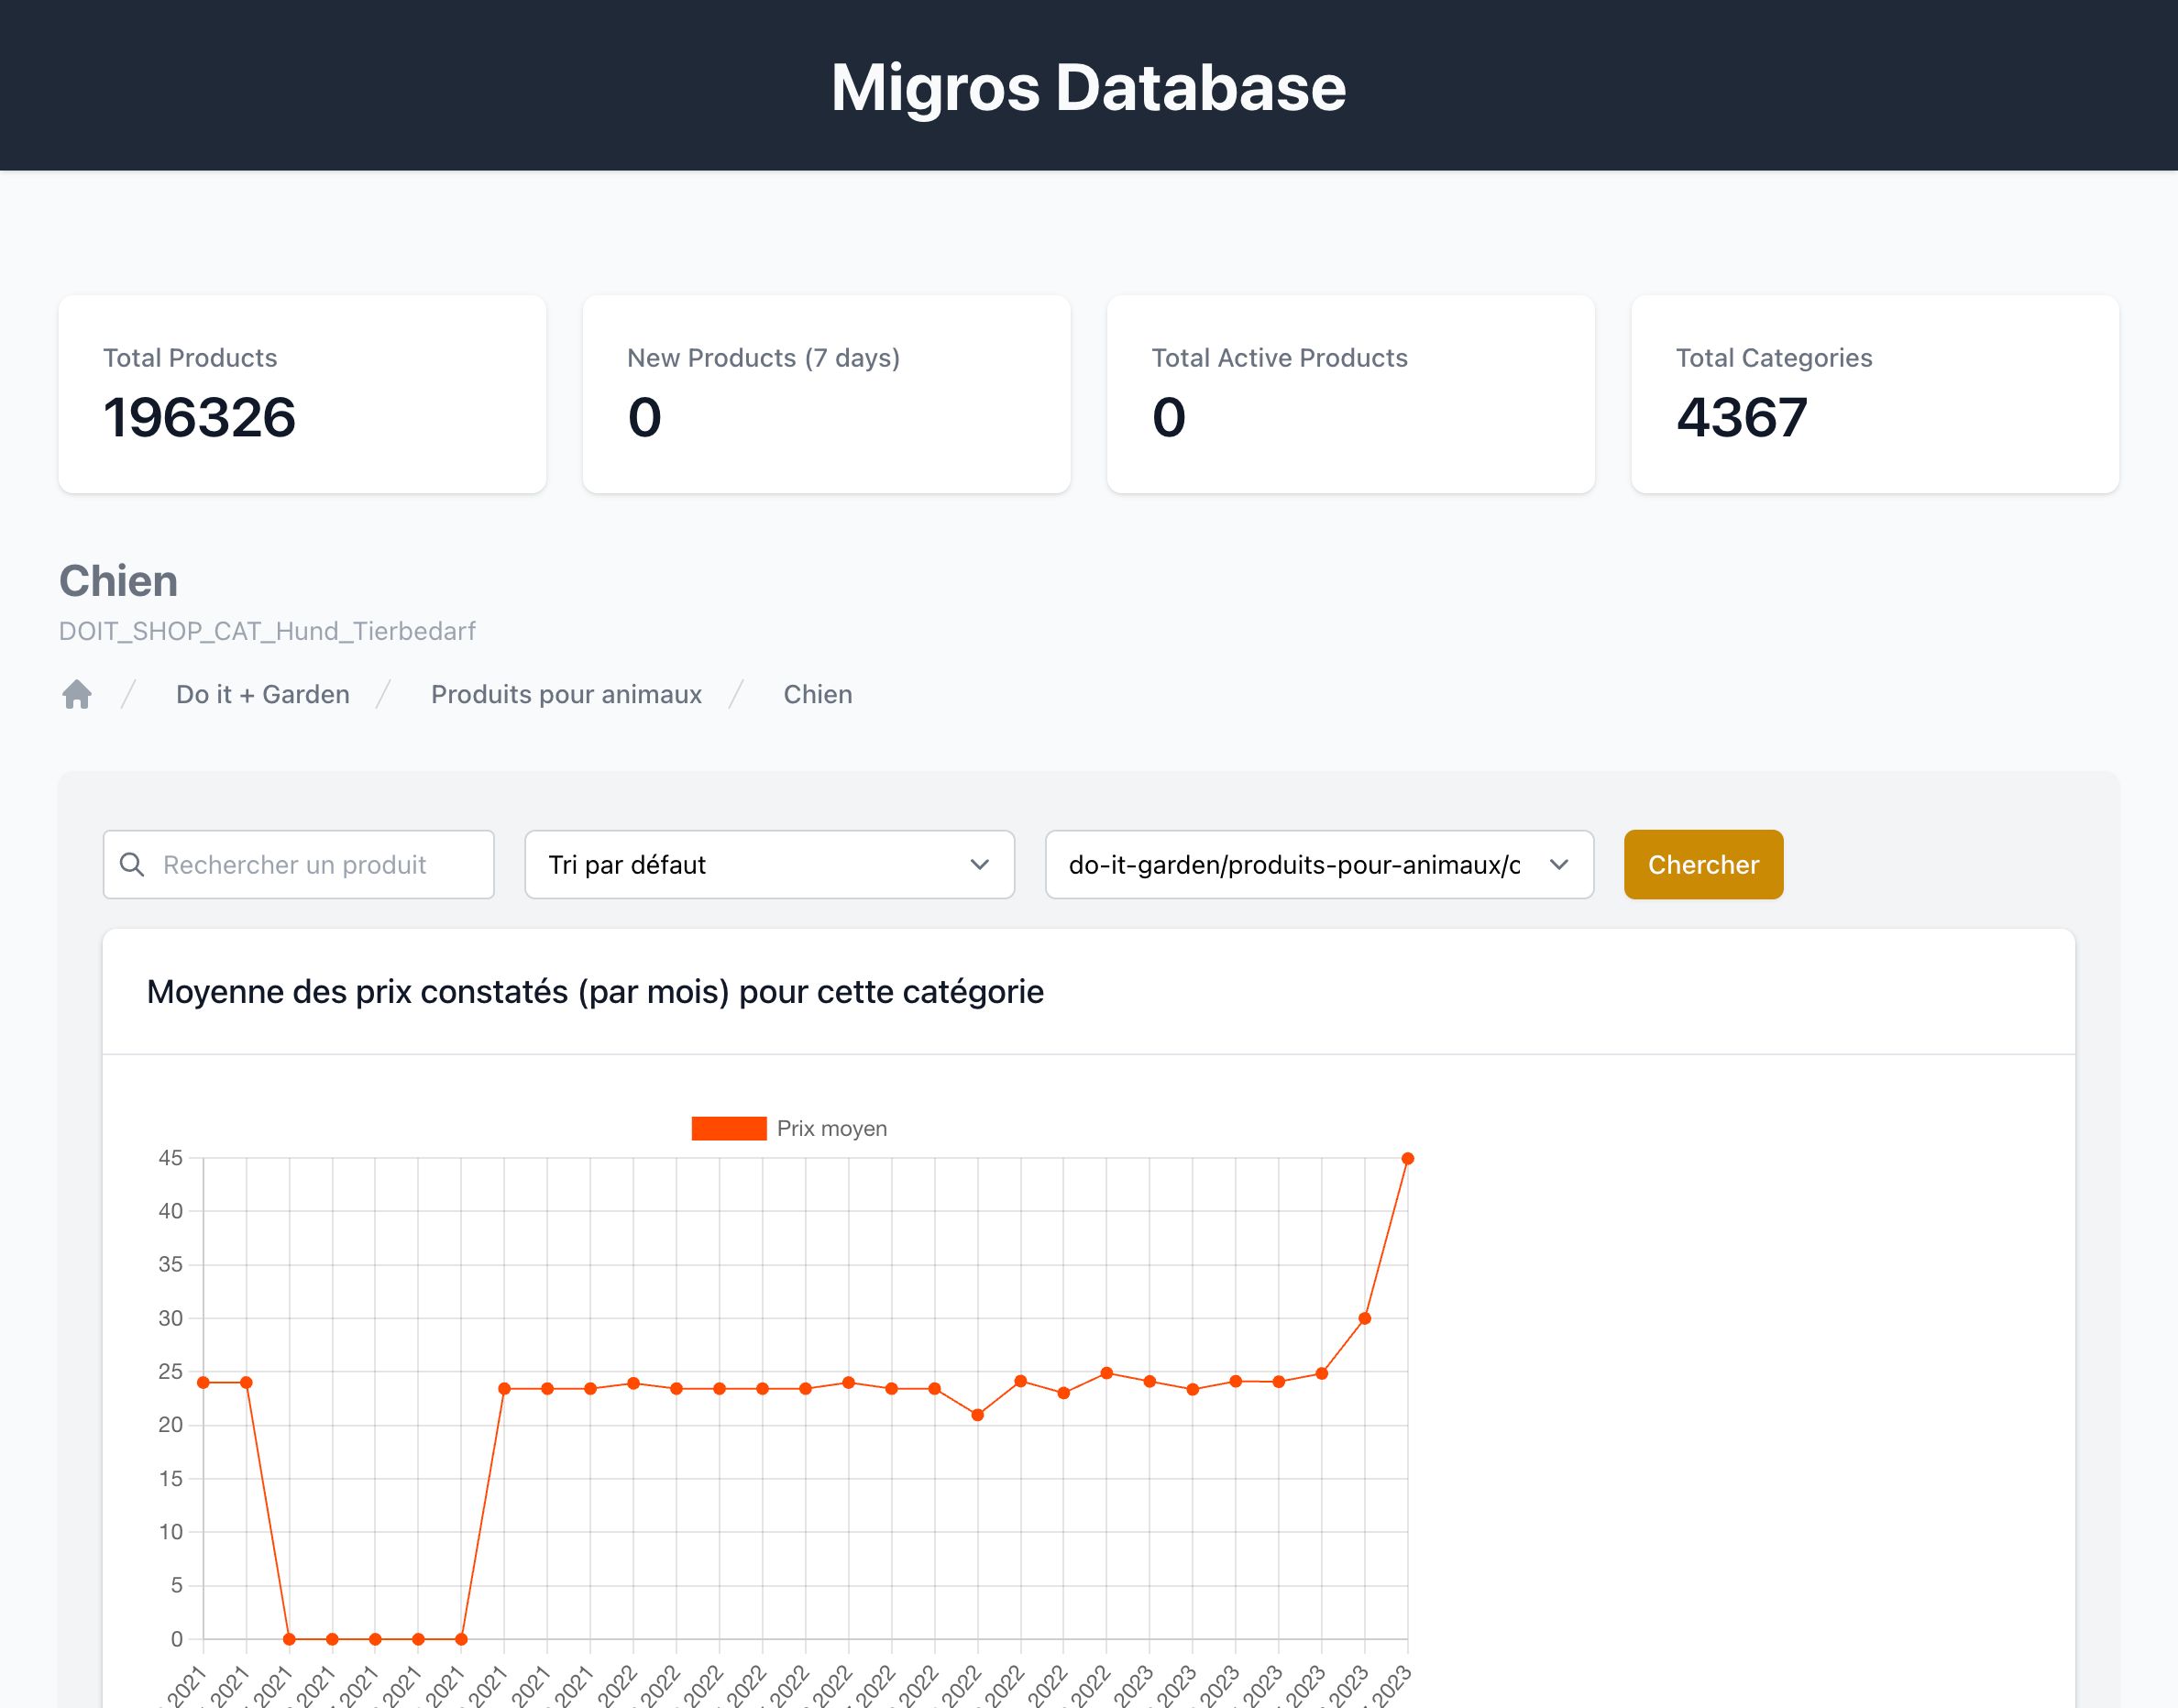Viewport: 2178px width, 1708px height.
Task: Click the Chien breadcrumb link
Action: click(x=818, y=694)
